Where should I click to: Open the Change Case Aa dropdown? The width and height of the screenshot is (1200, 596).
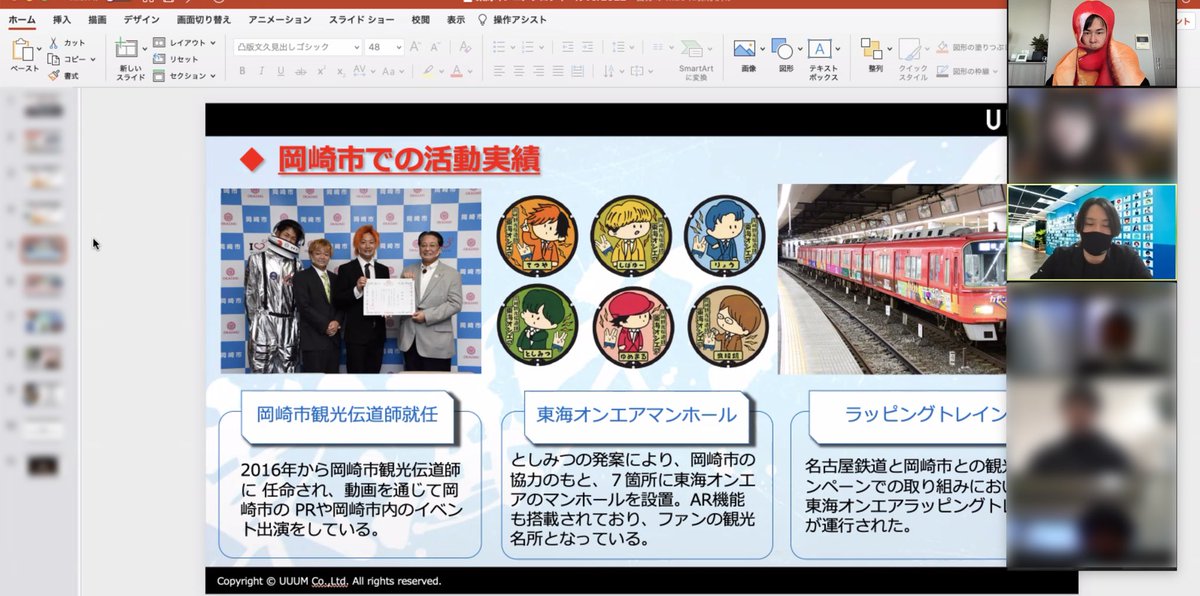click(401, 71)
